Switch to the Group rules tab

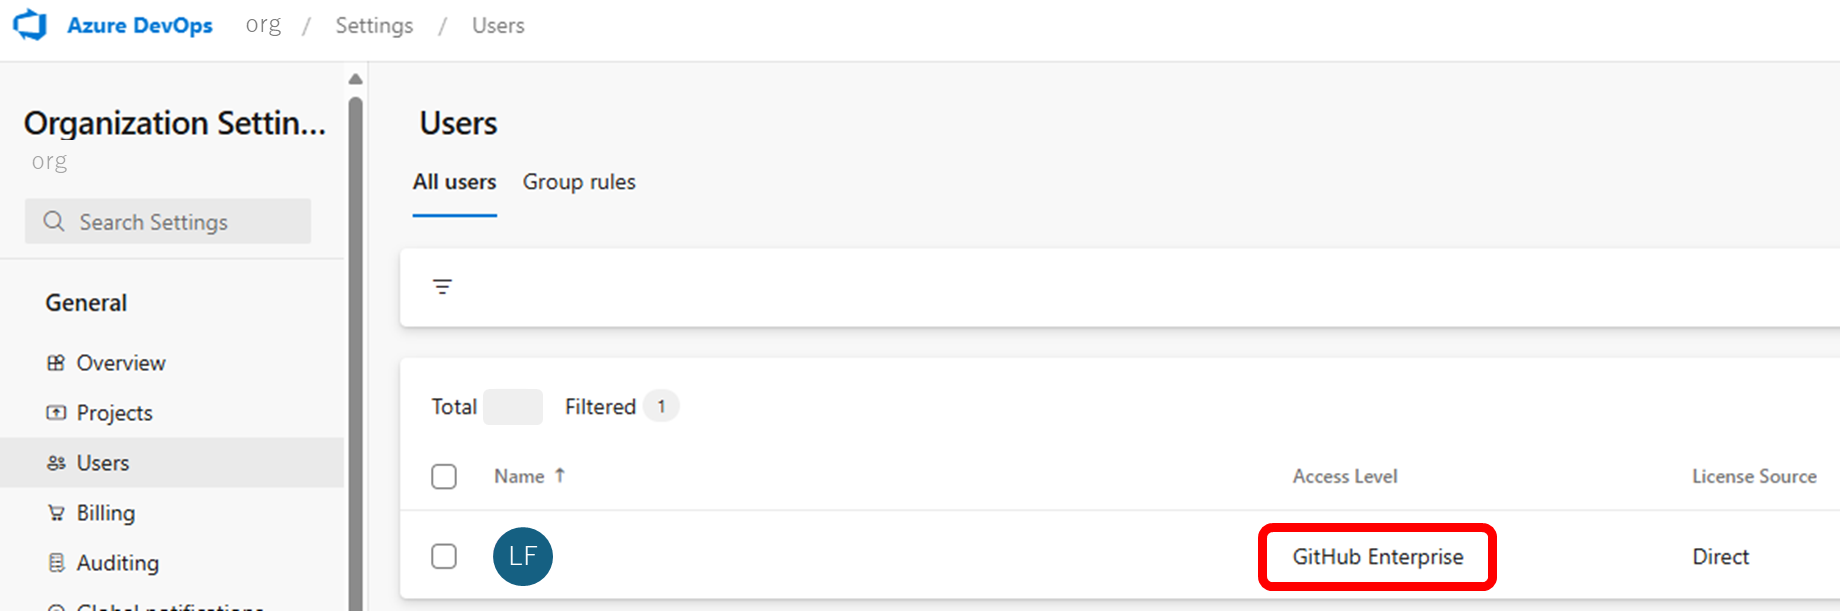point(579,182)
